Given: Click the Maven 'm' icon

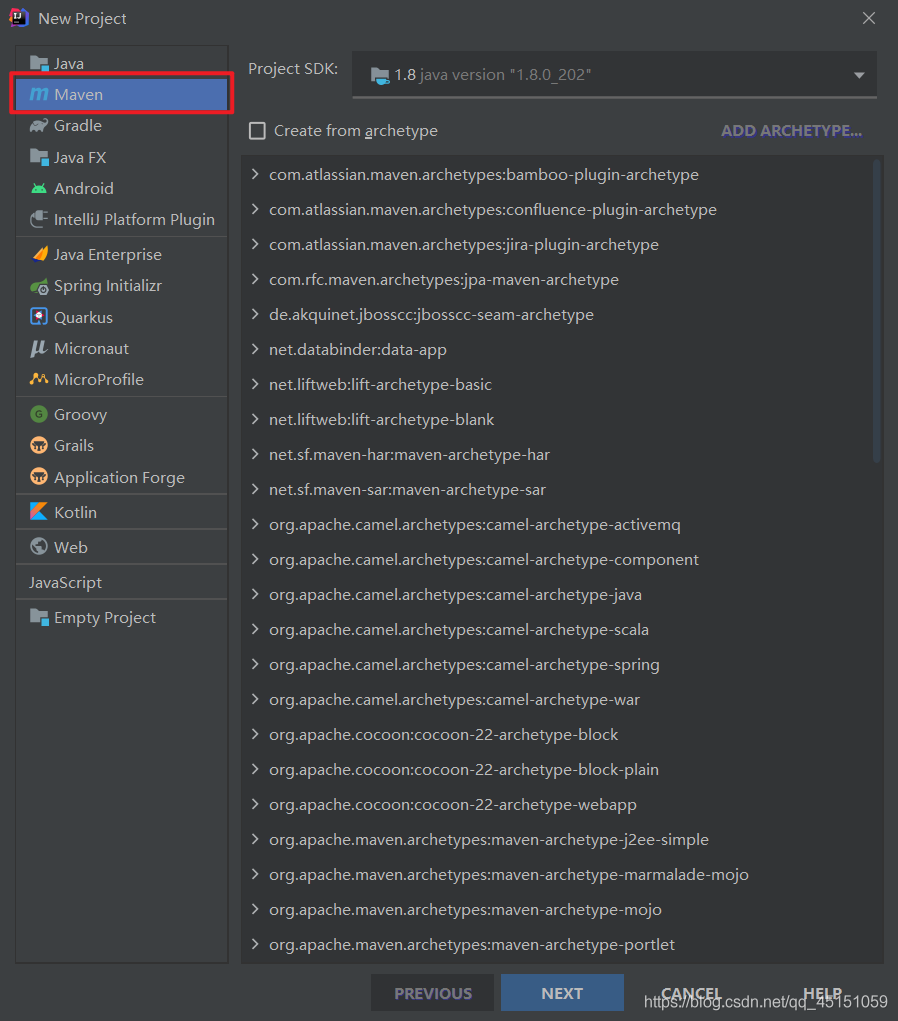Looking at the screenshot, I should pos(39,94).
